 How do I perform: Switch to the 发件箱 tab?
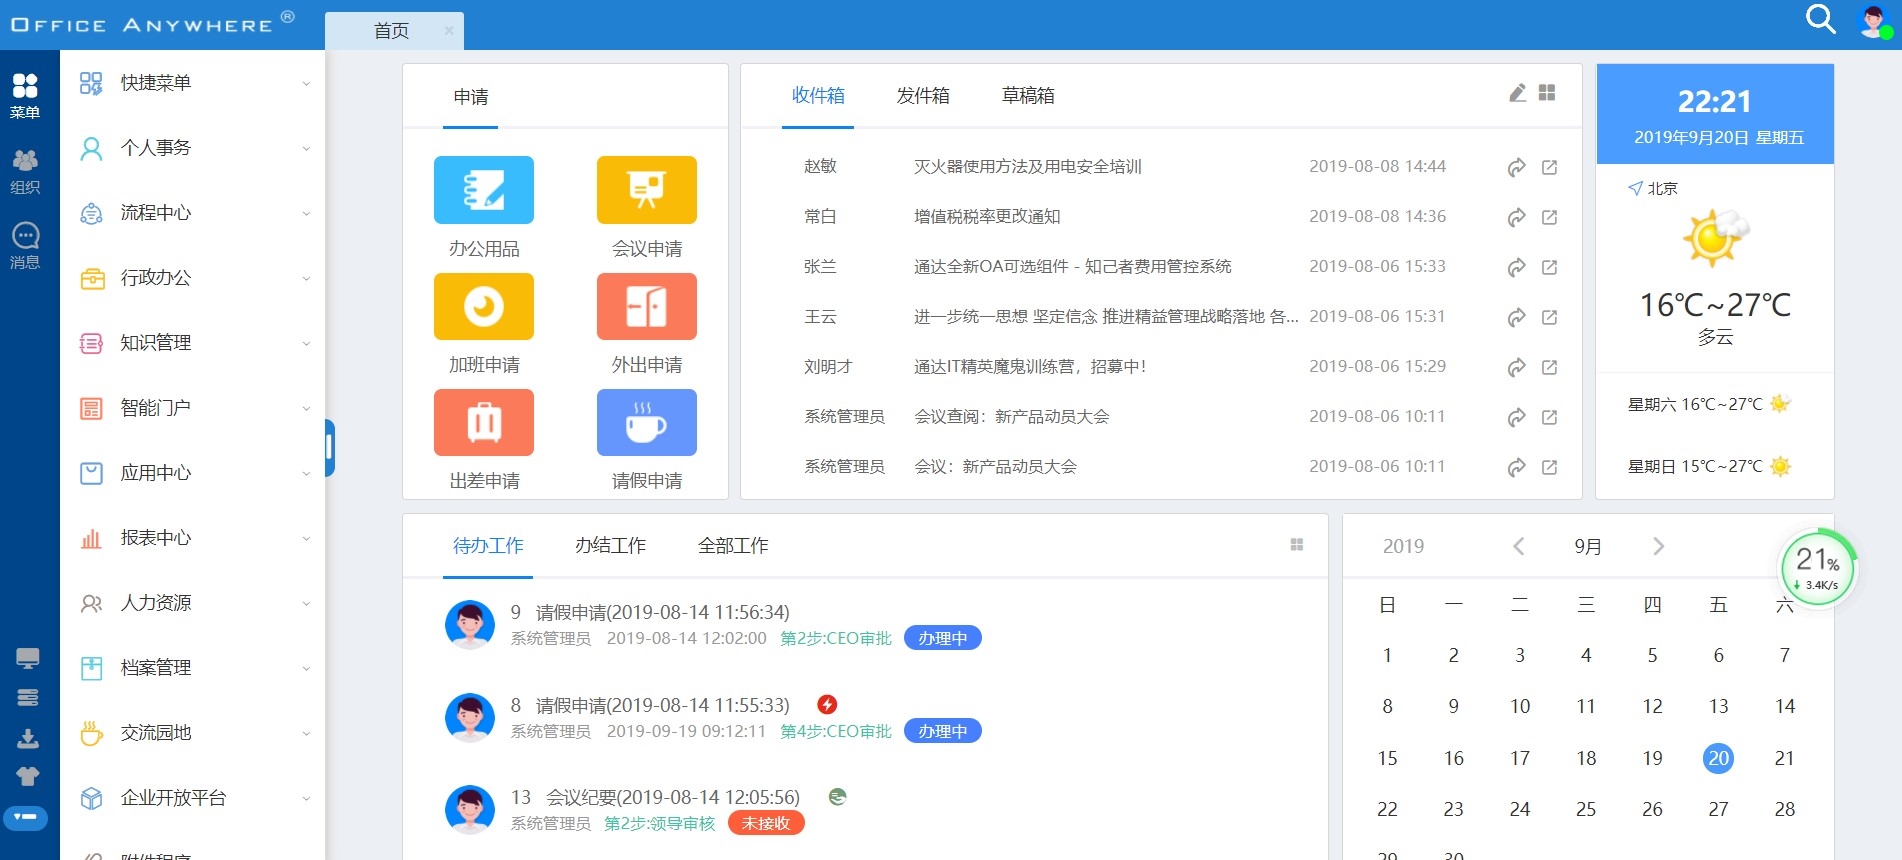coord(922,96)
